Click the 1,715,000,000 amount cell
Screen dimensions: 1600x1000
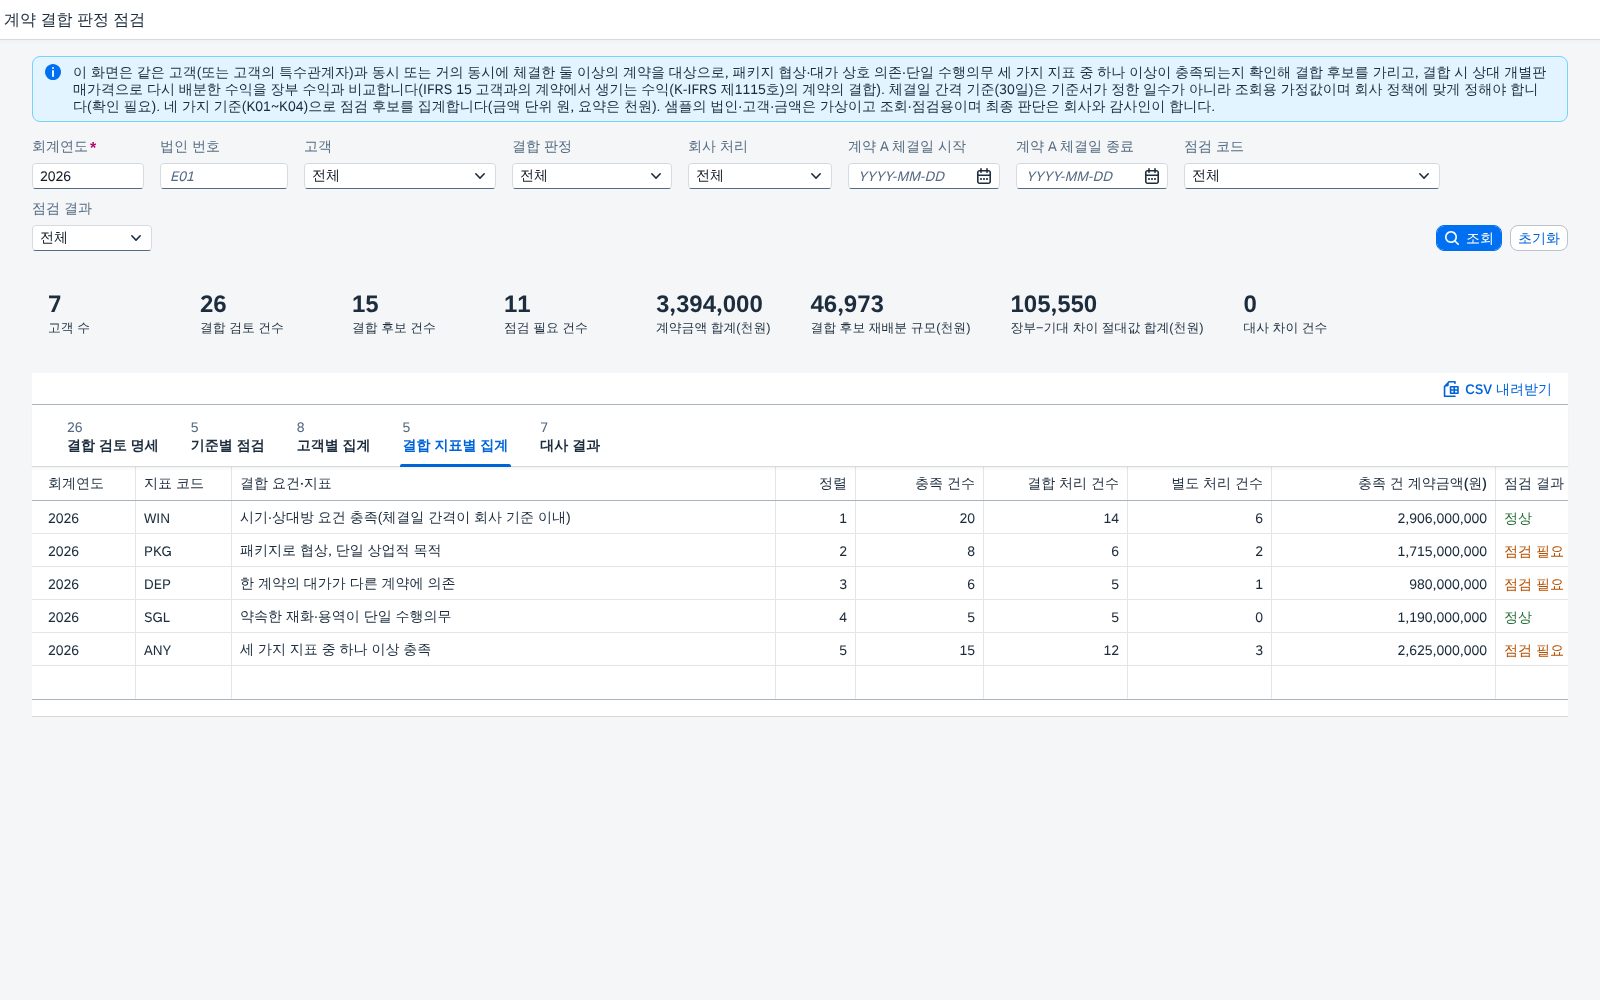coord(1383,551)
